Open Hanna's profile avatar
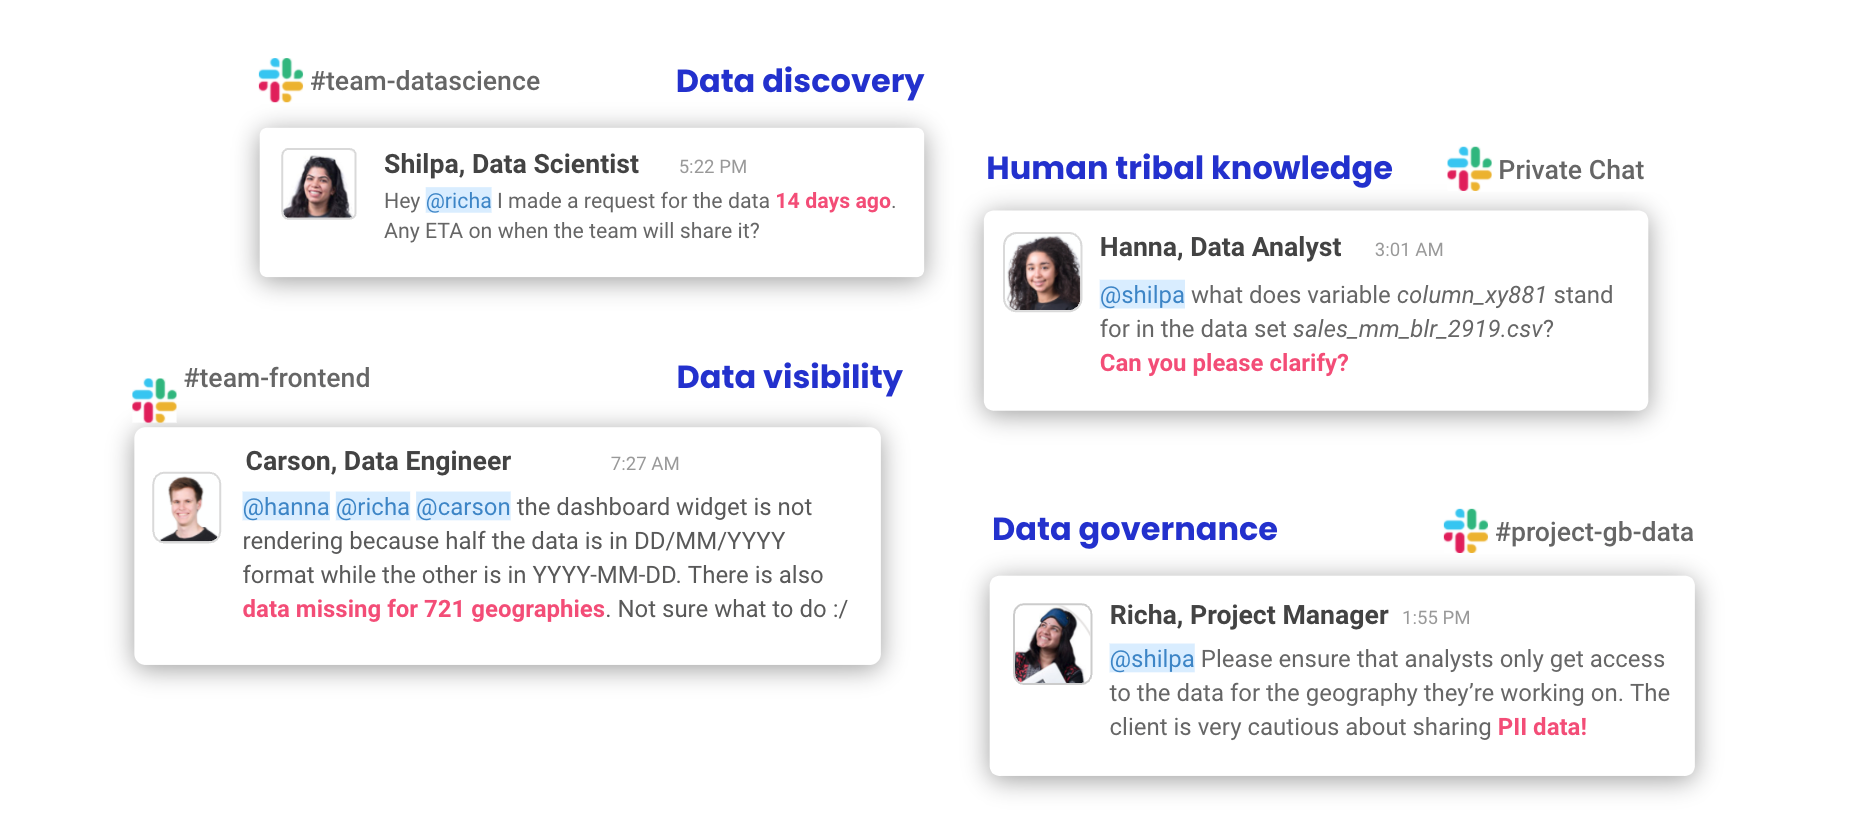The image size is (1872, 830). pos(1042,272)
